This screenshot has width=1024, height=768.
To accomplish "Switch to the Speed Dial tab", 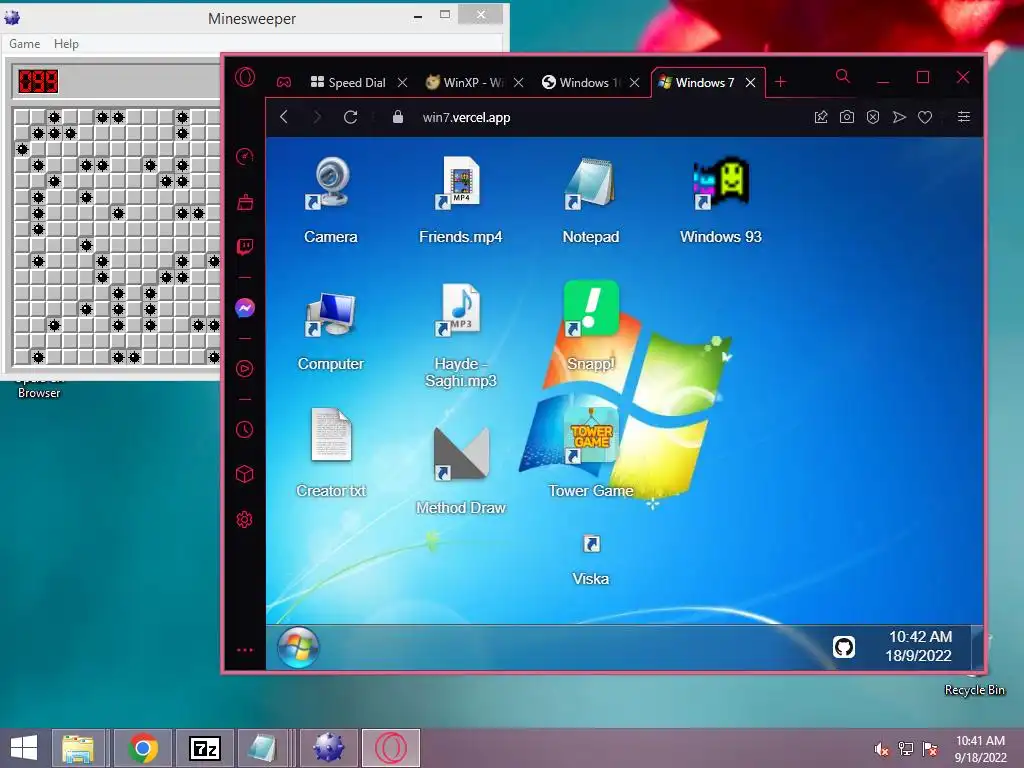I will click(348, 82).
